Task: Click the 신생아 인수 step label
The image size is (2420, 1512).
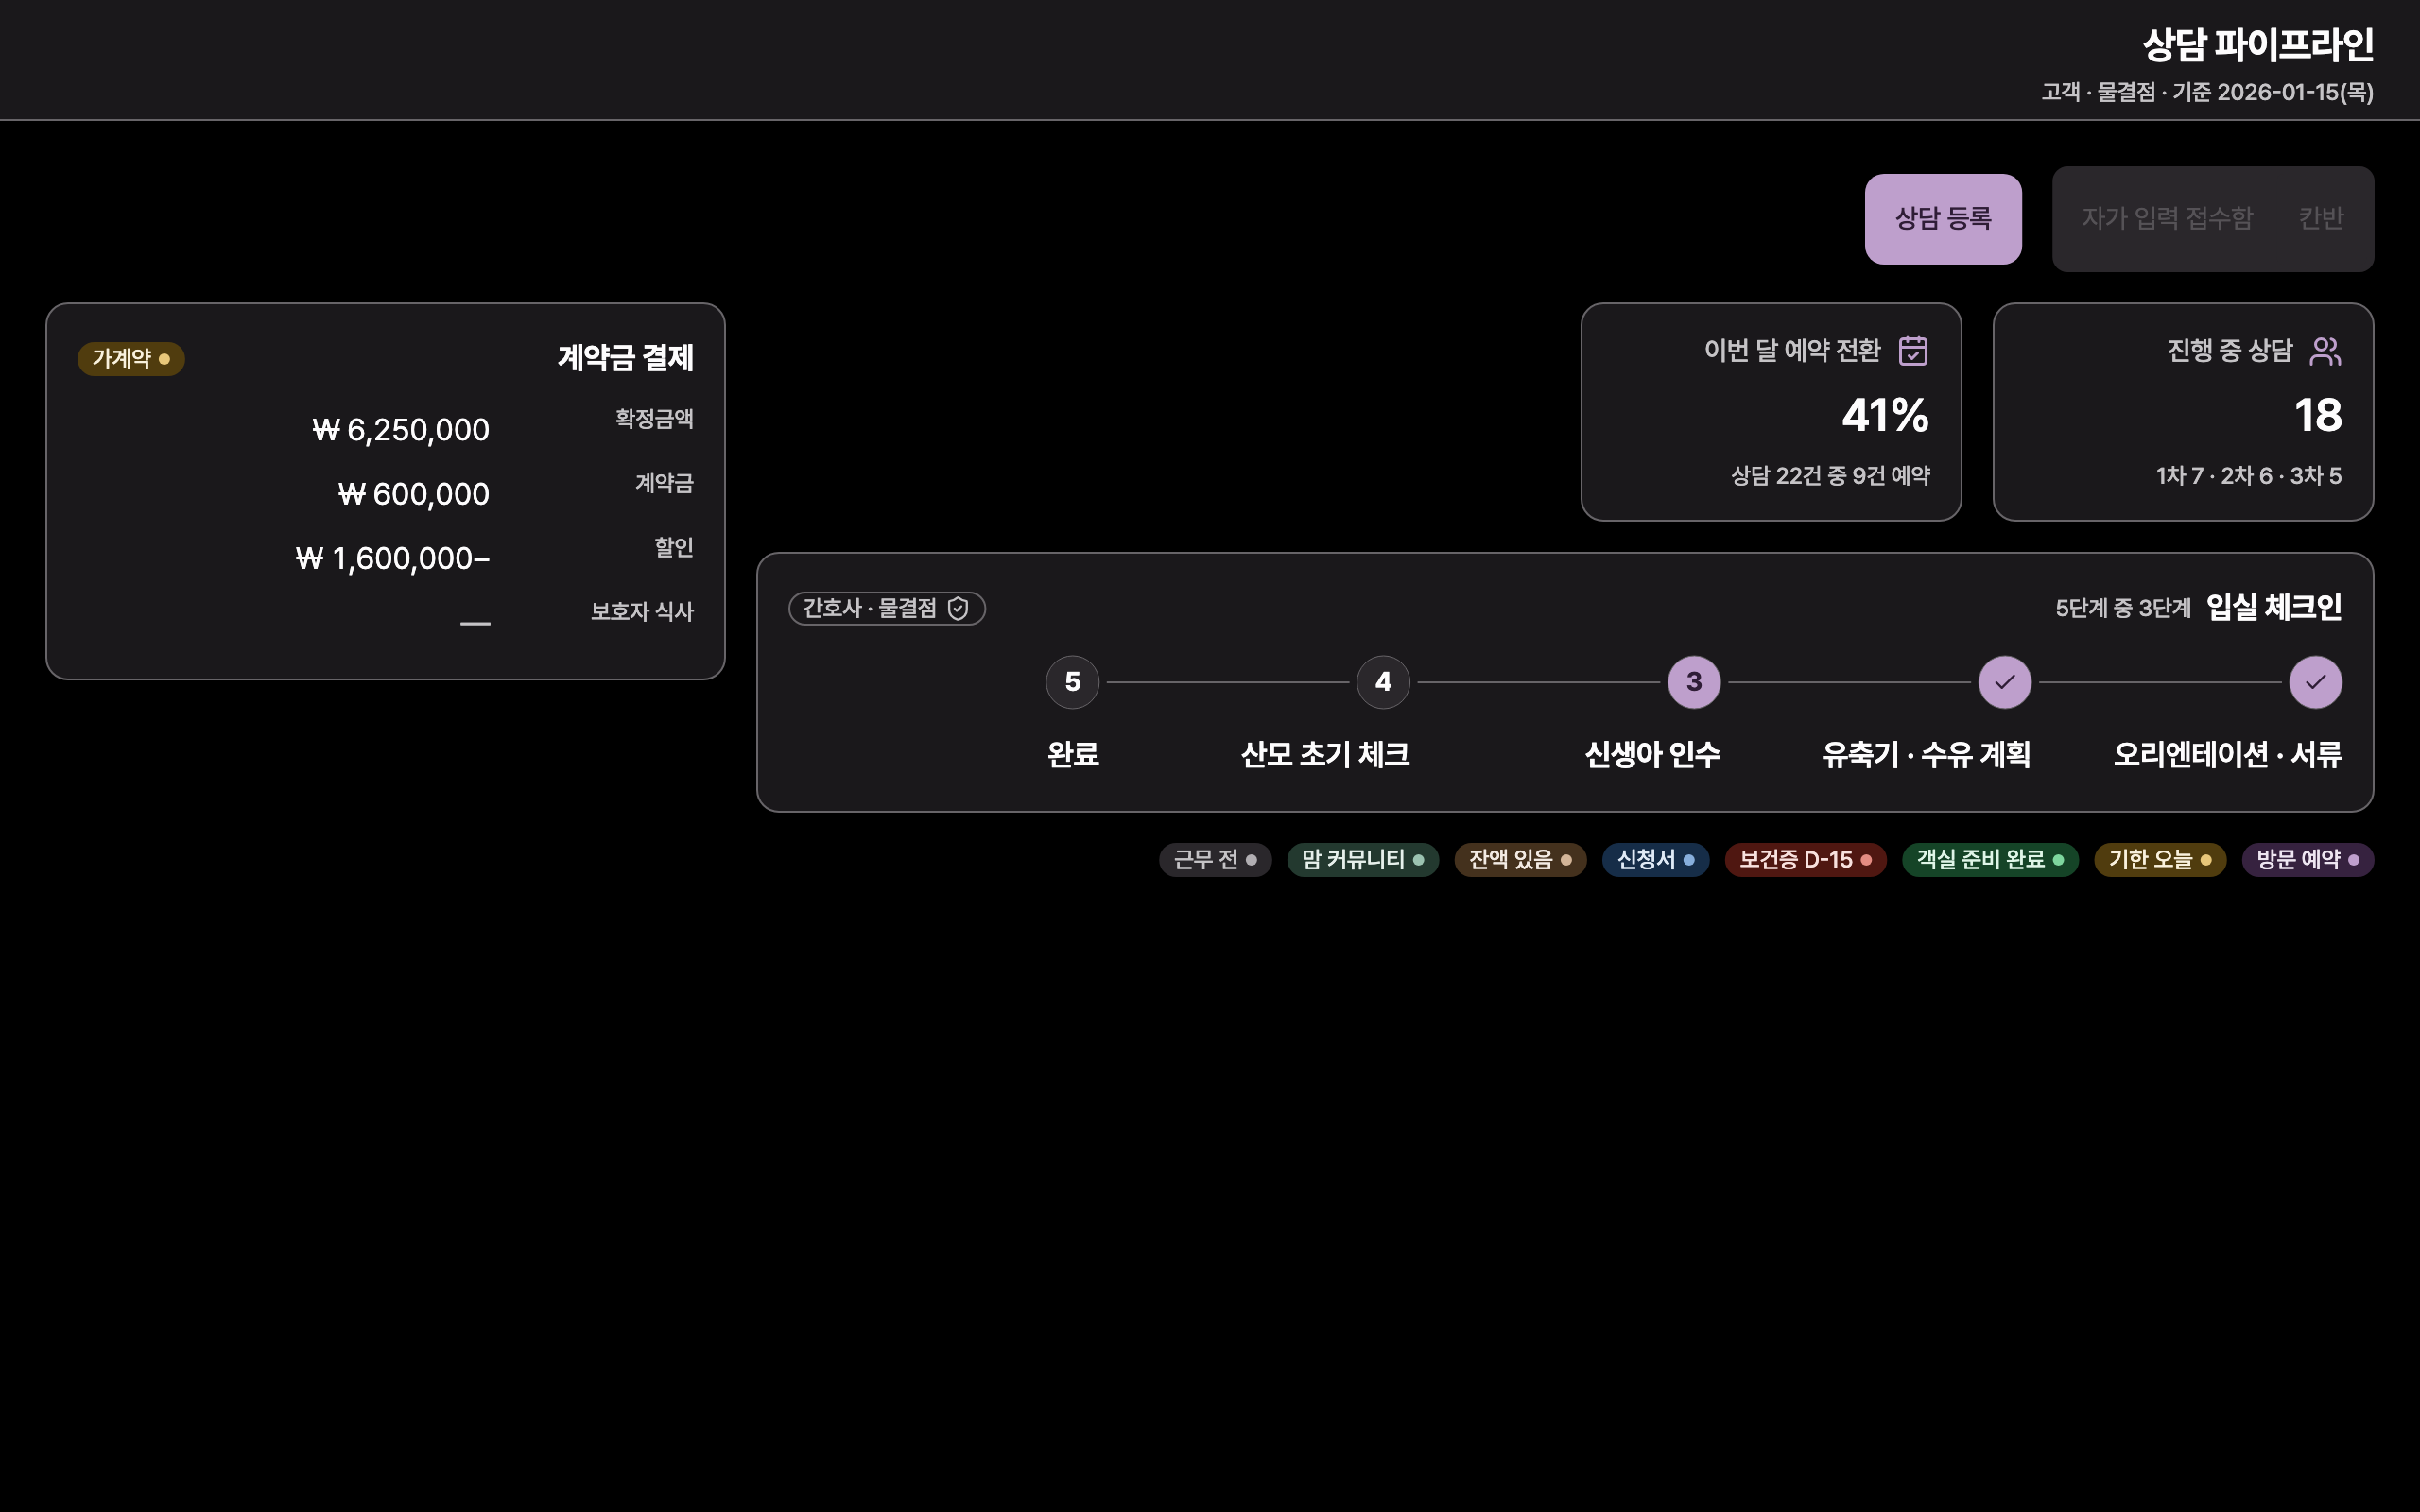Action: click(1652, 754)
